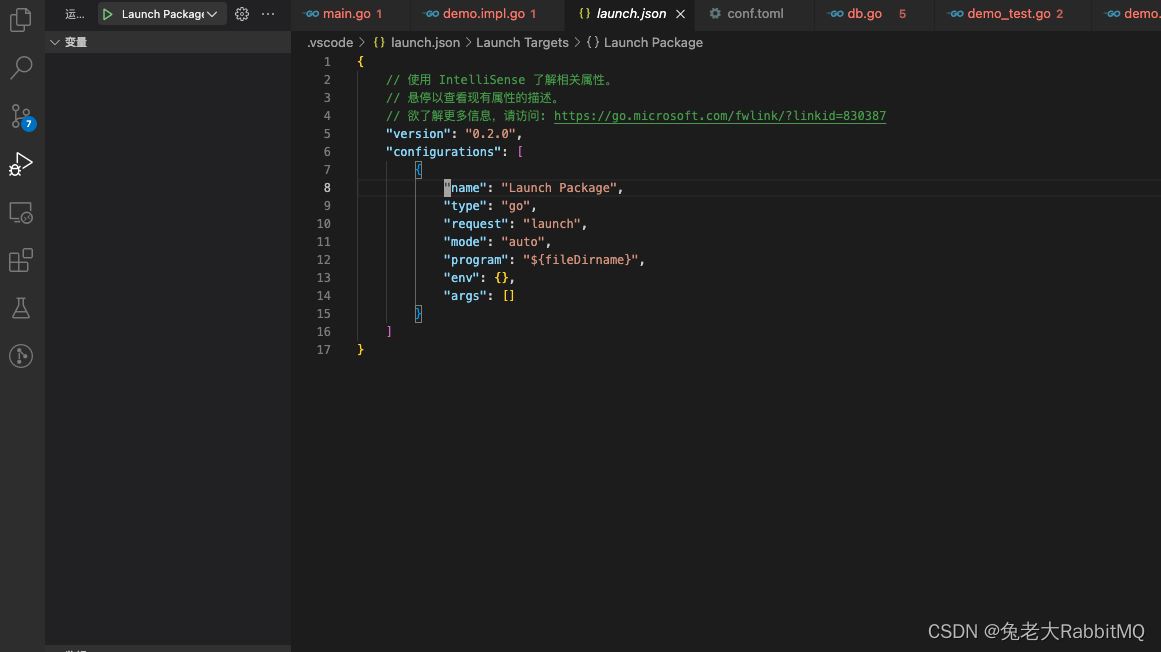Open the Explorer view in the activity bar

[x=20, y=20]
